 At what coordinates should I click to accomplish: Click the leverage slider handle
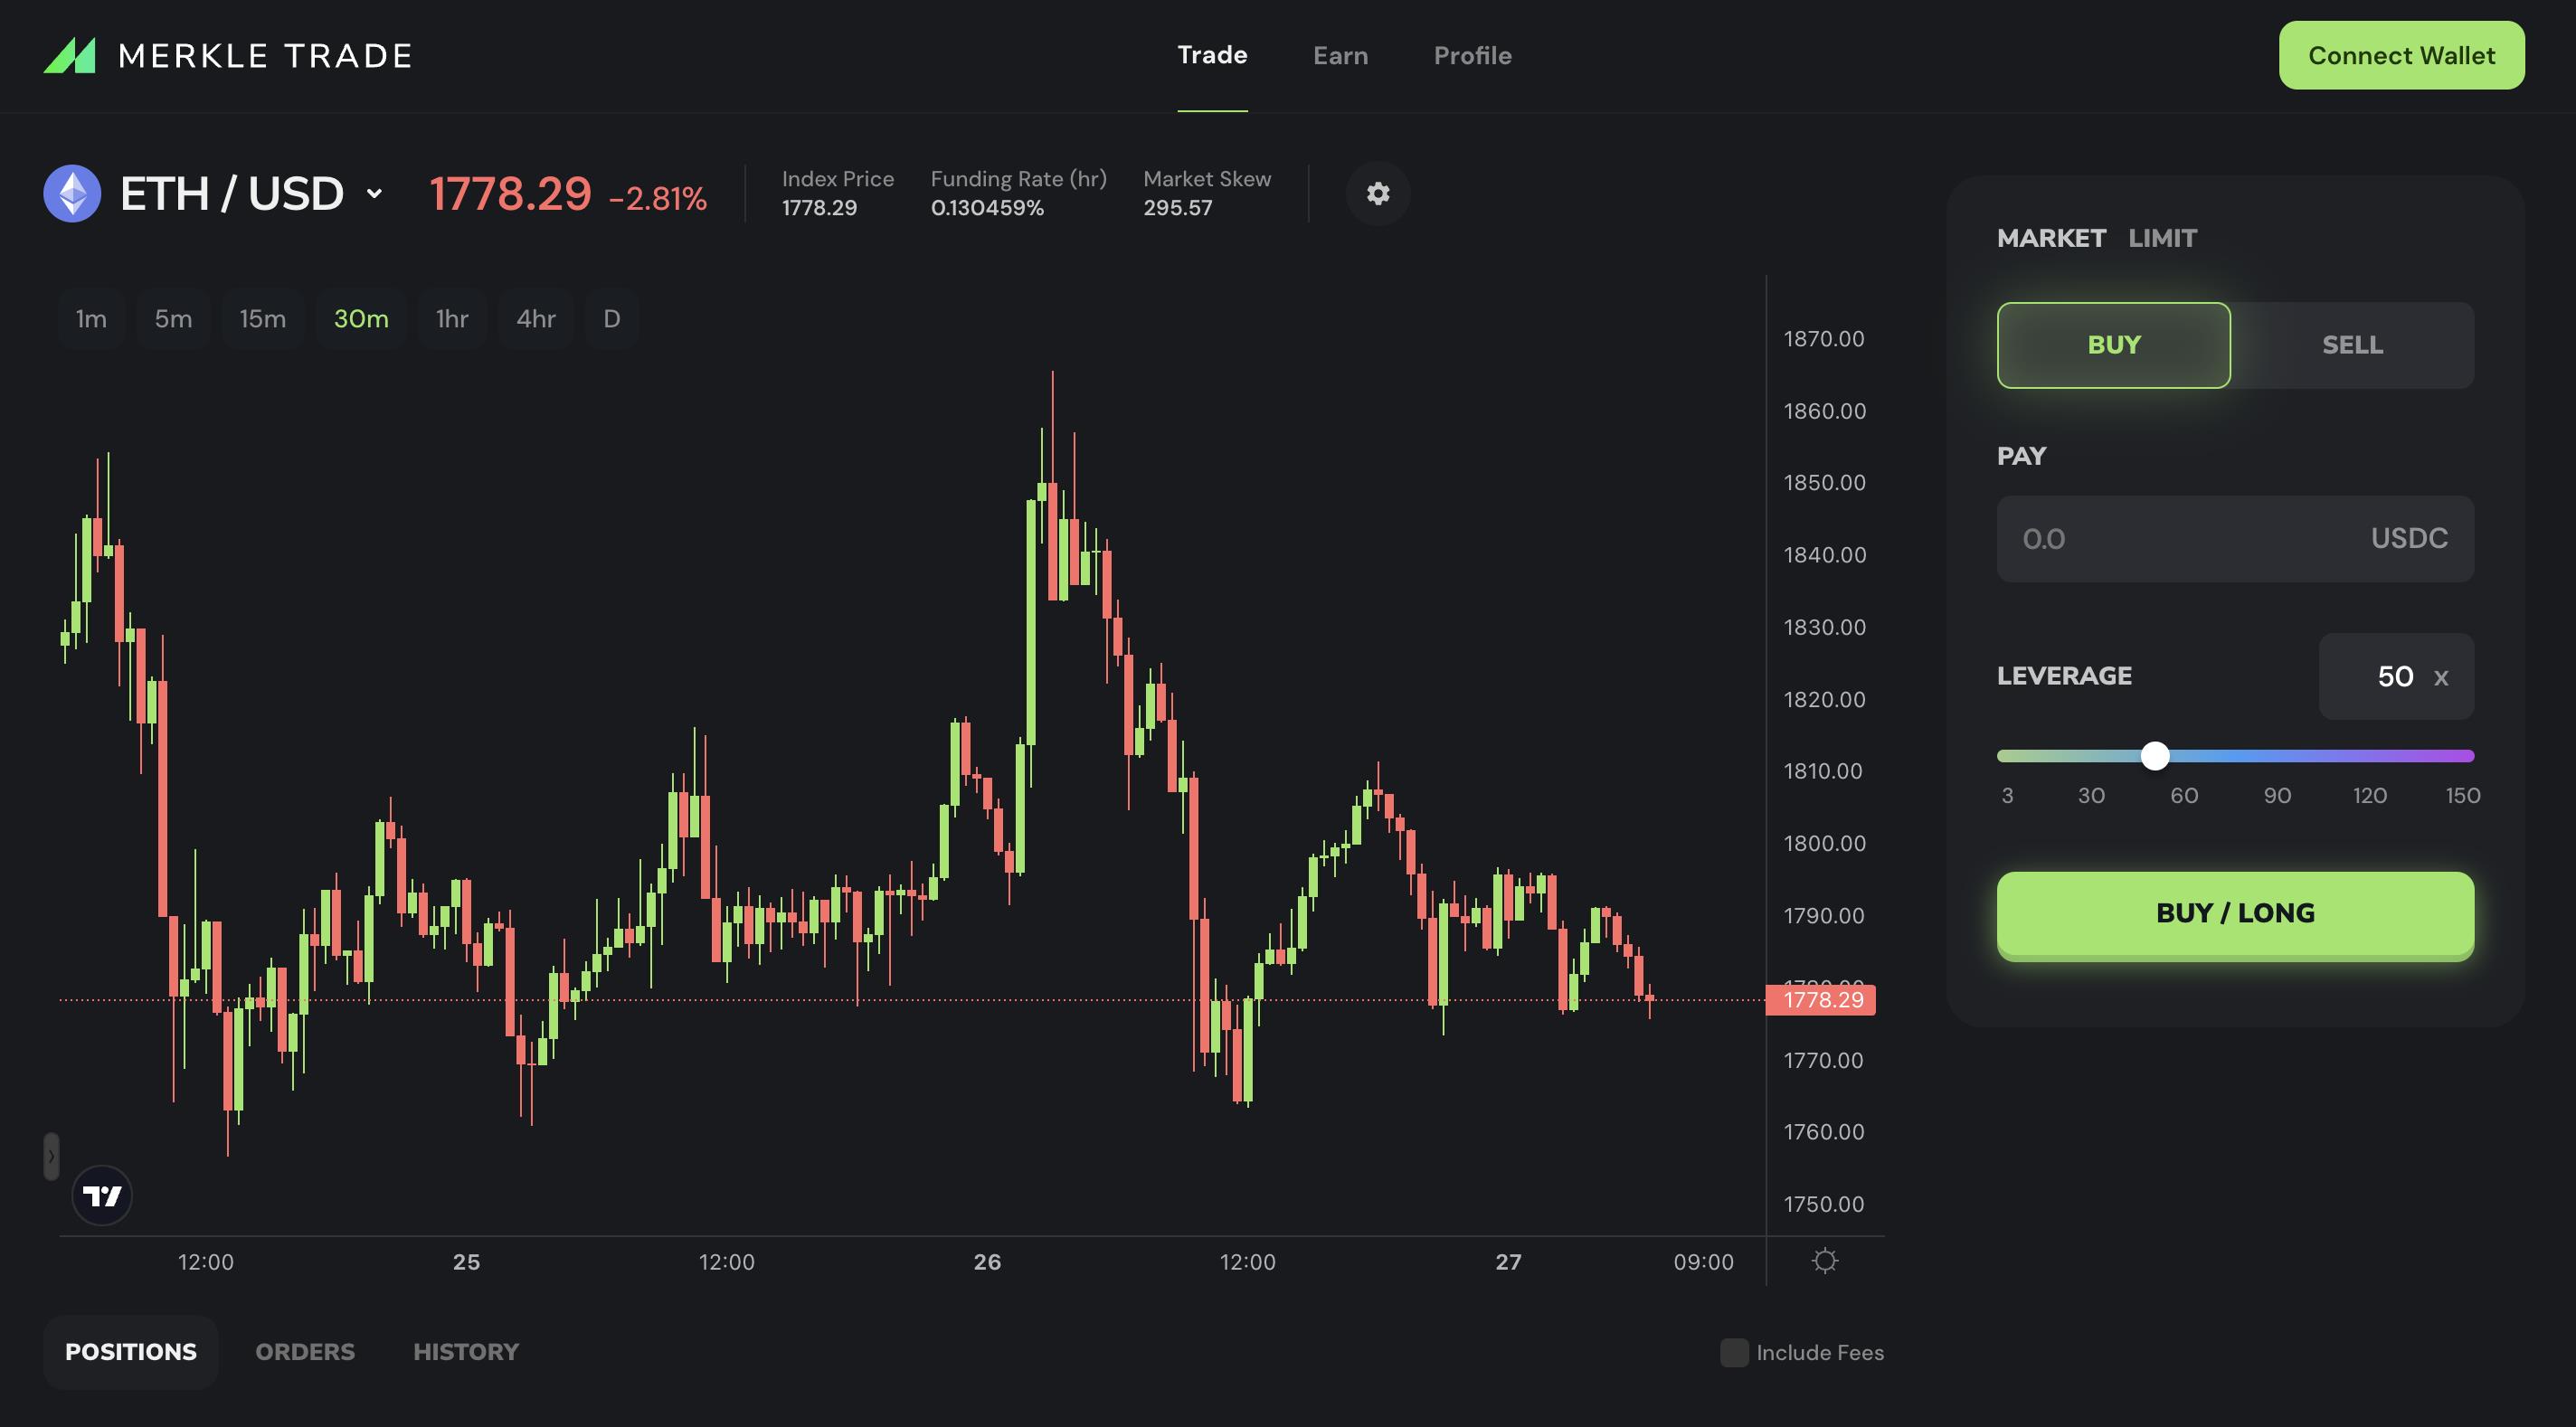2155,756
